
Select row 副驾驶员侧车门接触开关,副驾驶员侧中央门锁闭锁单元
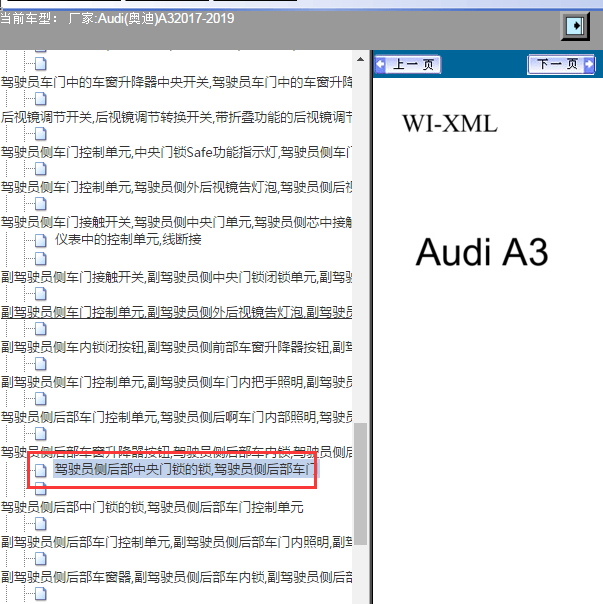tap(176, 277)
